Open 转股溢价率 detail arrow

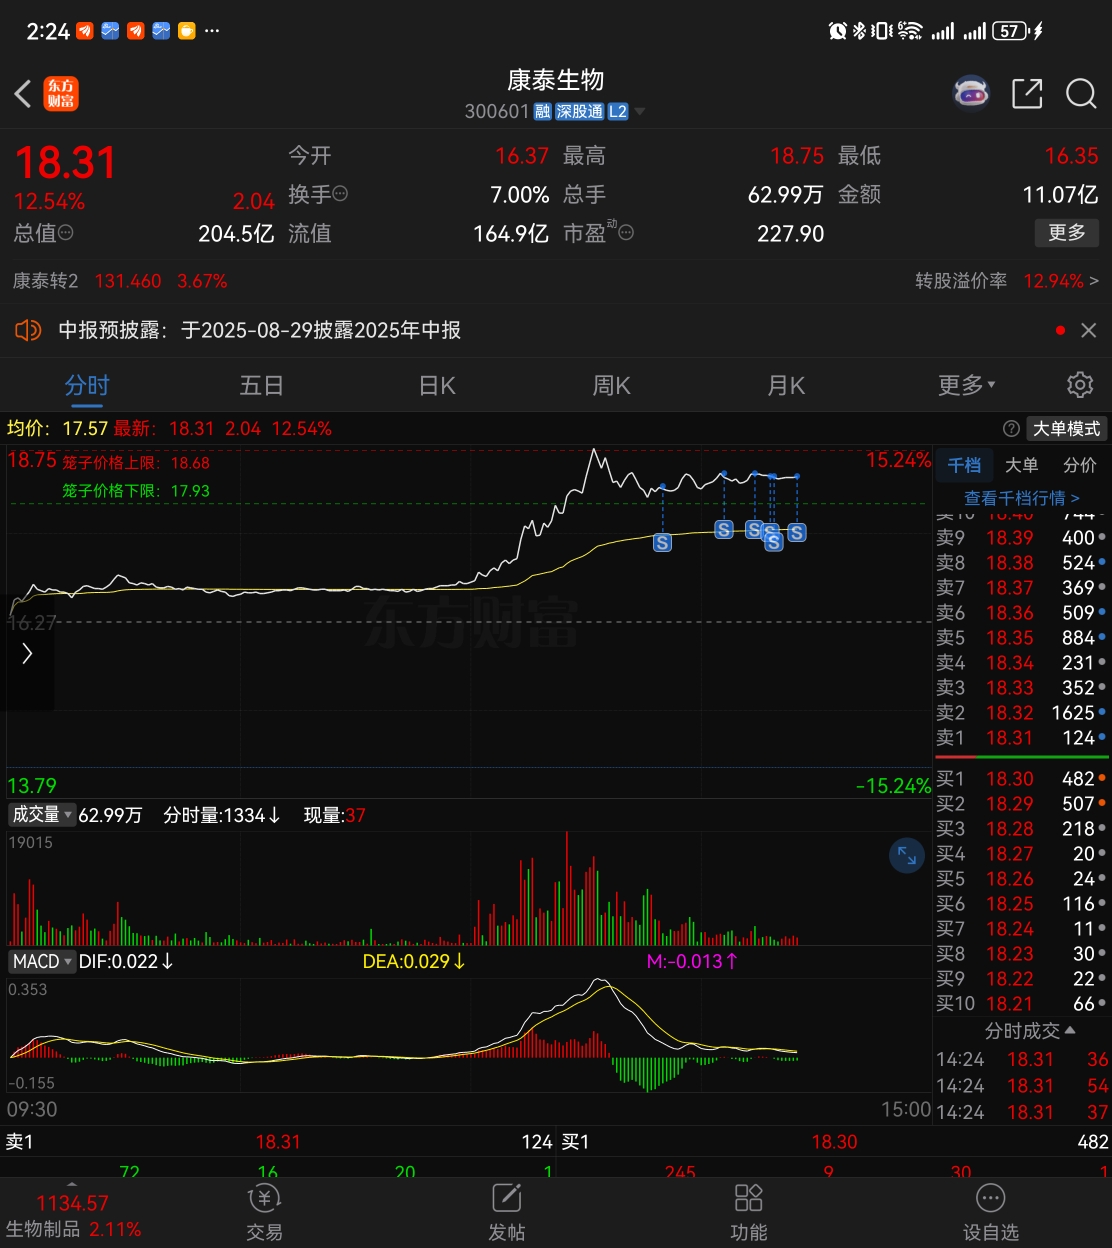point(1094,281)
